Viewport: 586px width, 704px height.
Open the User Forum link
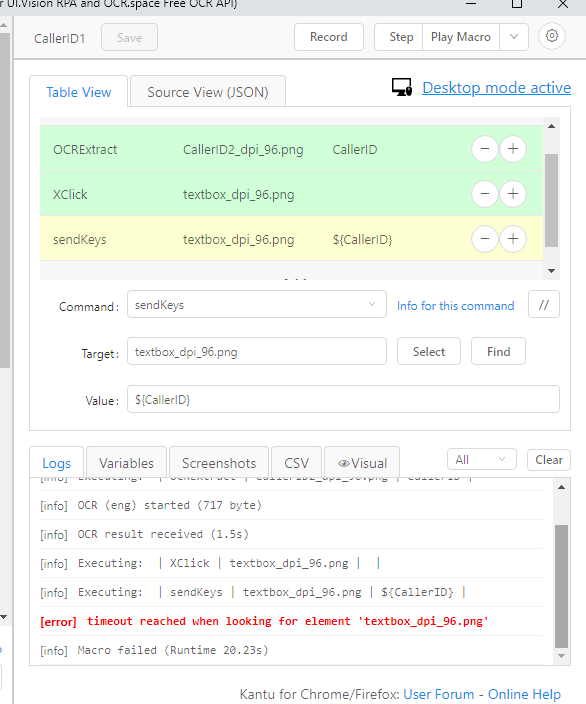pos(439,694)
